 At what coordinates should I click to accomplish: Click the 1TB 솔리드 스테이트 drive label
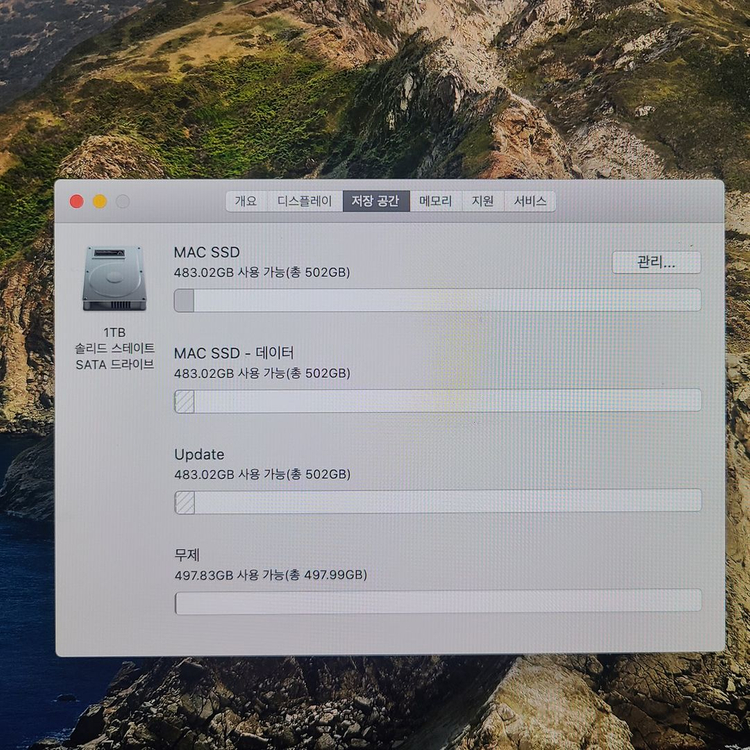pyautogui.click(x=114, y=347)
